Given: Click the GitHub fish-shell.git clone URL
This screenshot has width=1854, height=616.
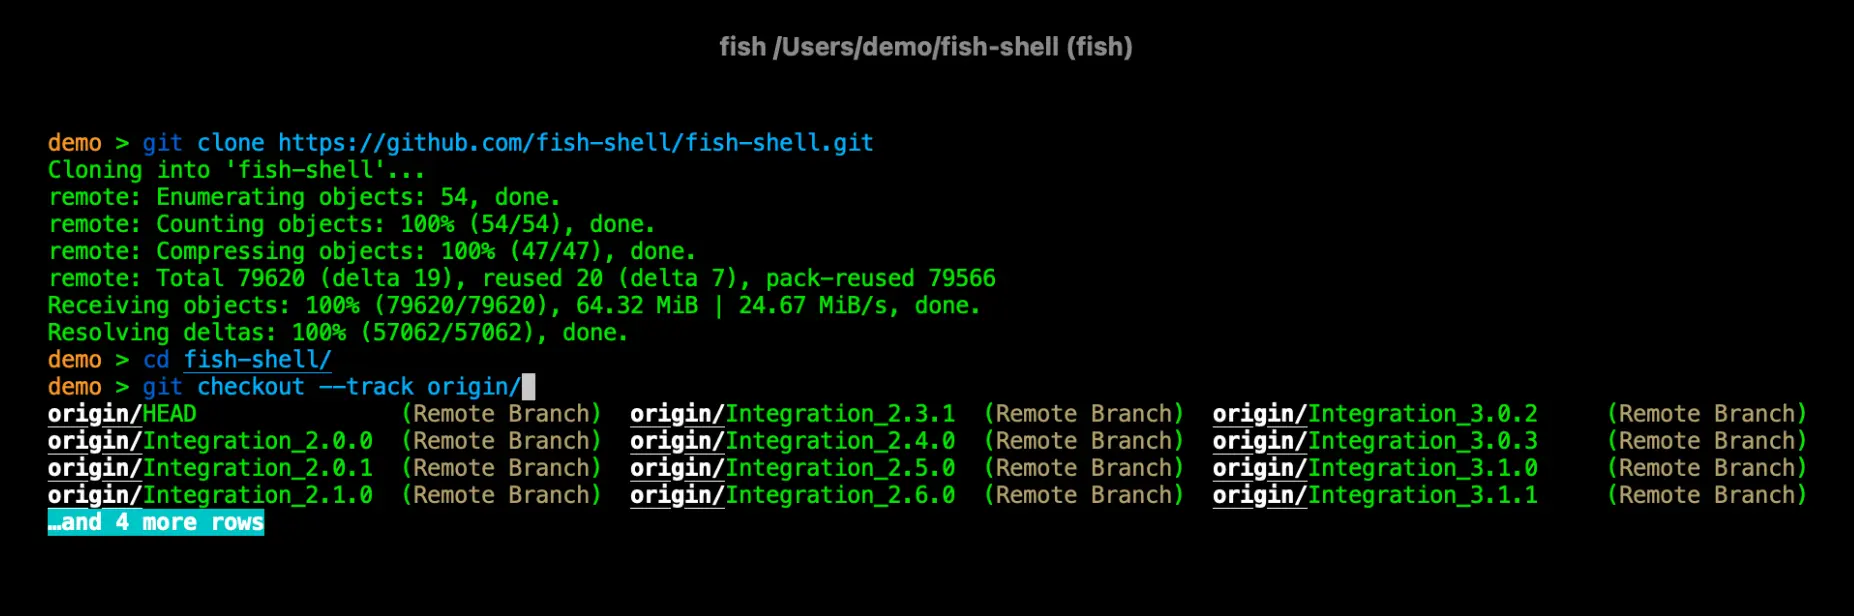Looking at the screenshot, I should [x=575, y=143].
